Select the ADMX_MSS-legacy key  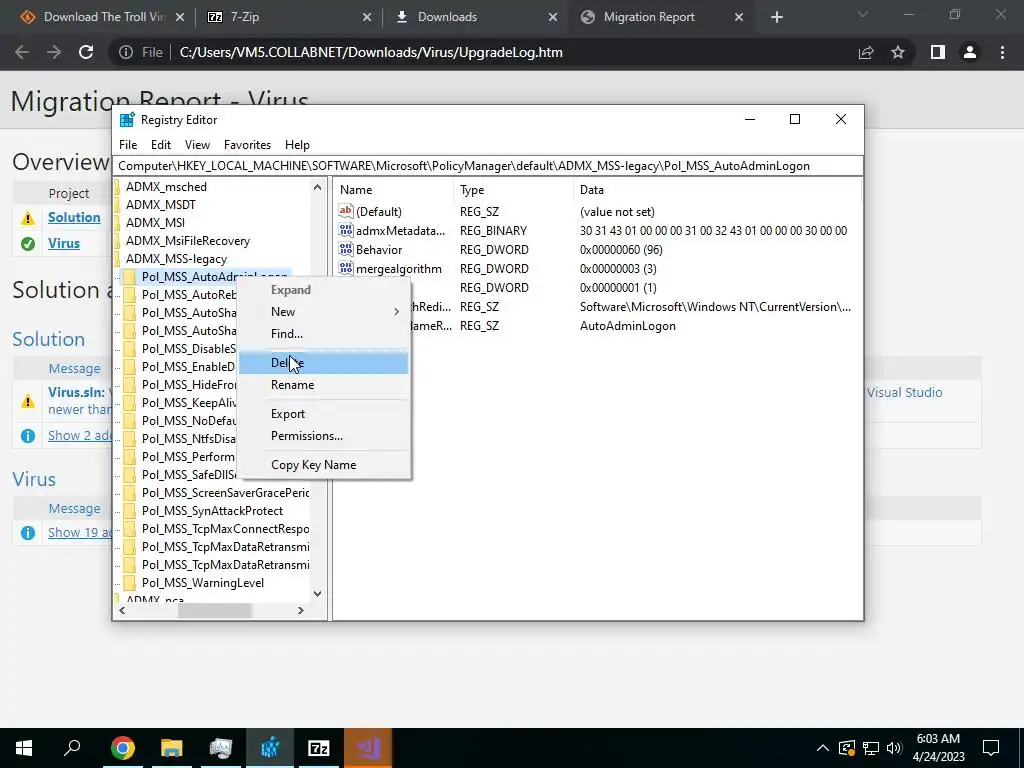(x=176, y=259)
